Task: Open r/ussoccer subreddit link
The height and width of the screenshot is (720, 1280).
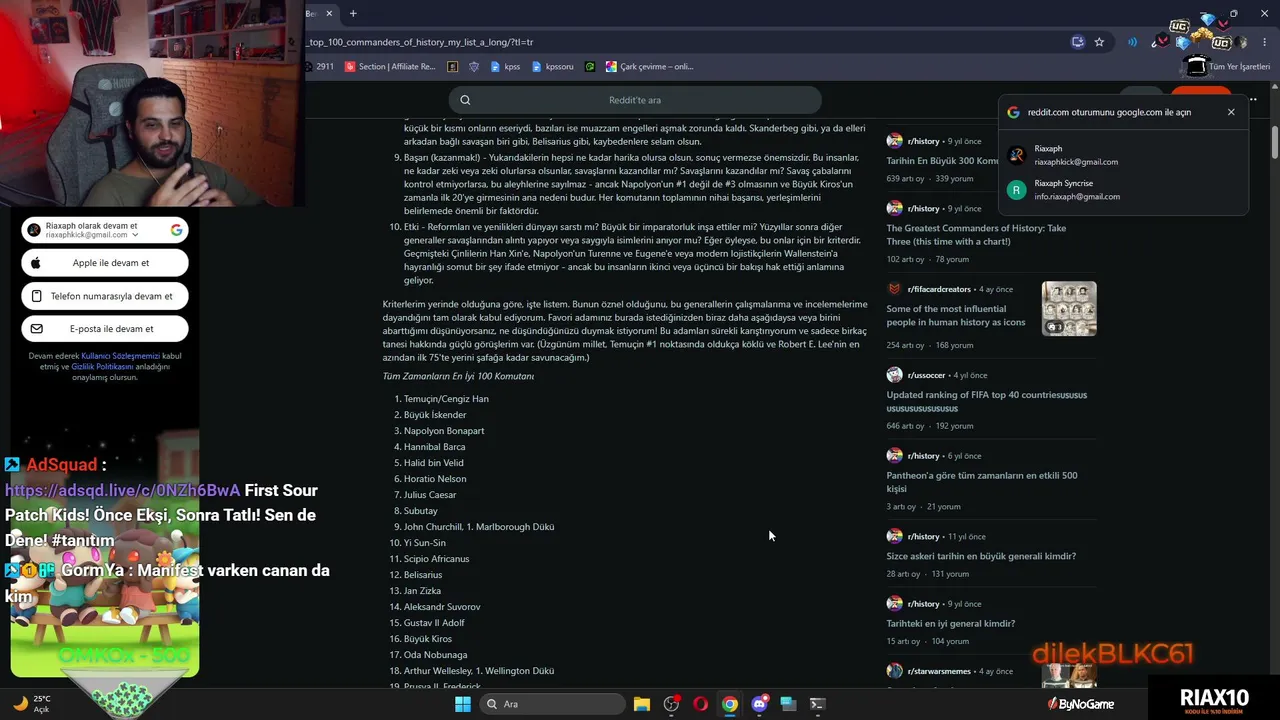Action: coord(926,375)
